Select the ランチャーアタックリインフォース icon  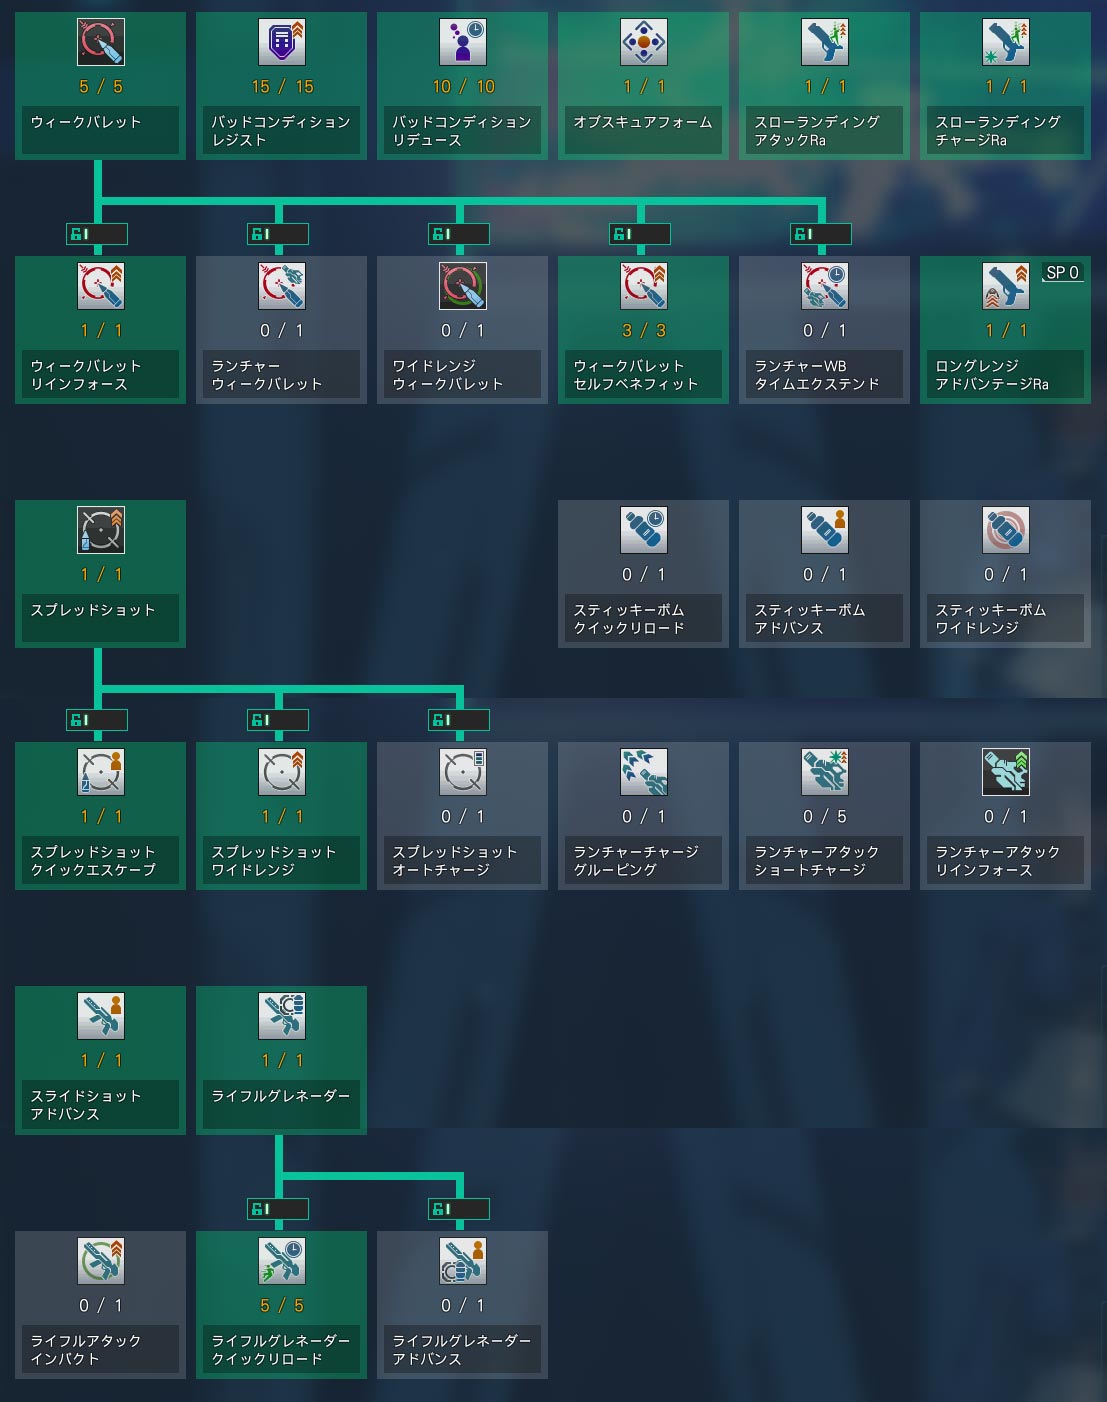tap(1005, 772)
